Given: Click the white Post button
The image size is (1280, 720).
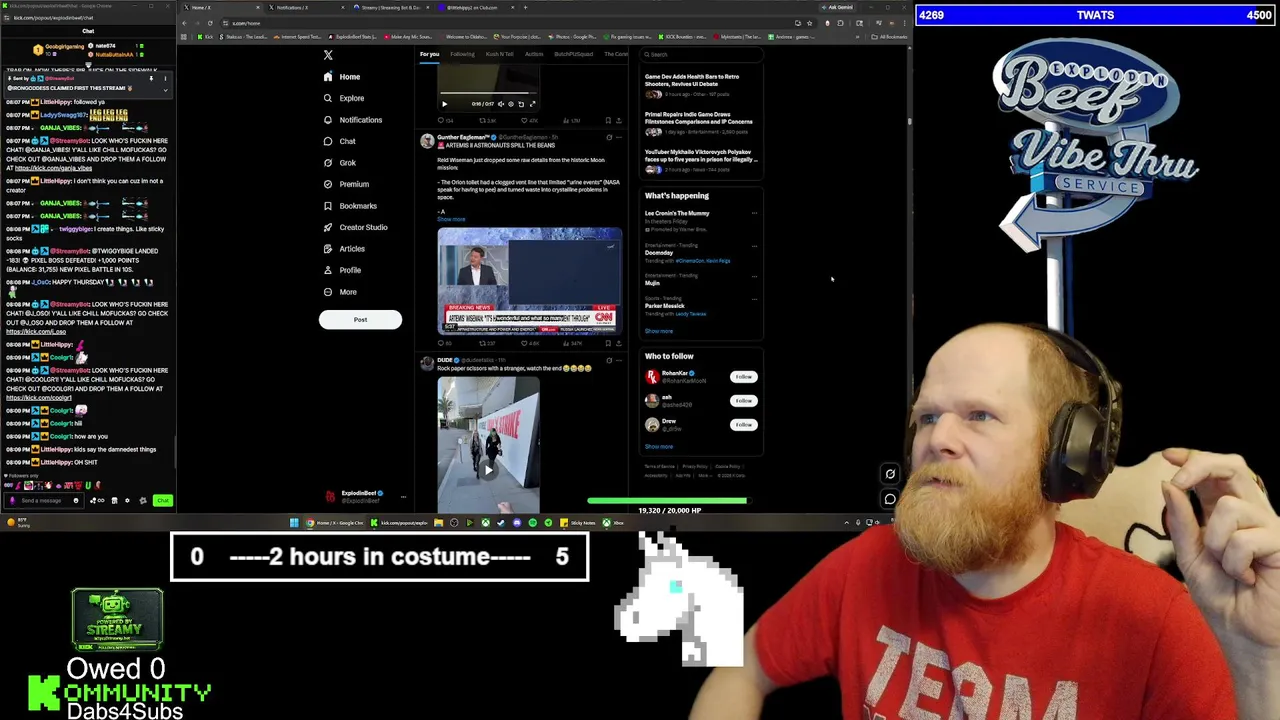Looking at the screenshot, I should [x=360, y=320].
